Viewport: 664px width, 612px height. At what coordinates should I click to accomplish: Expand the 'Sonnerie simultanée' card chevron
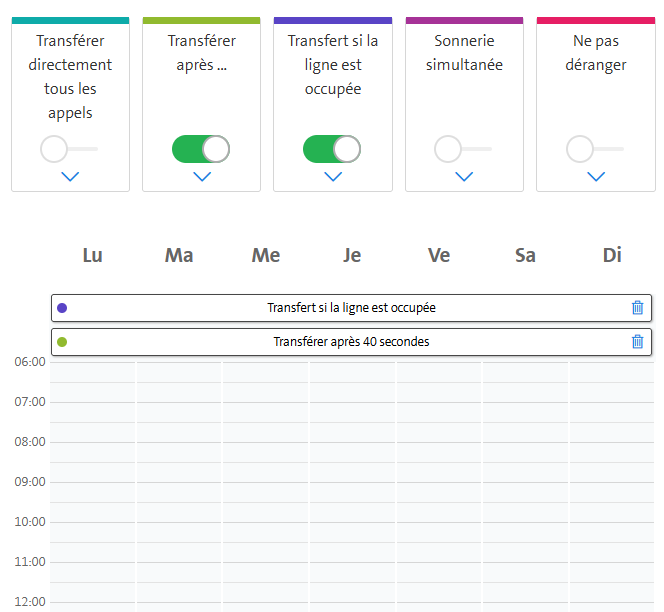[464, 177]
